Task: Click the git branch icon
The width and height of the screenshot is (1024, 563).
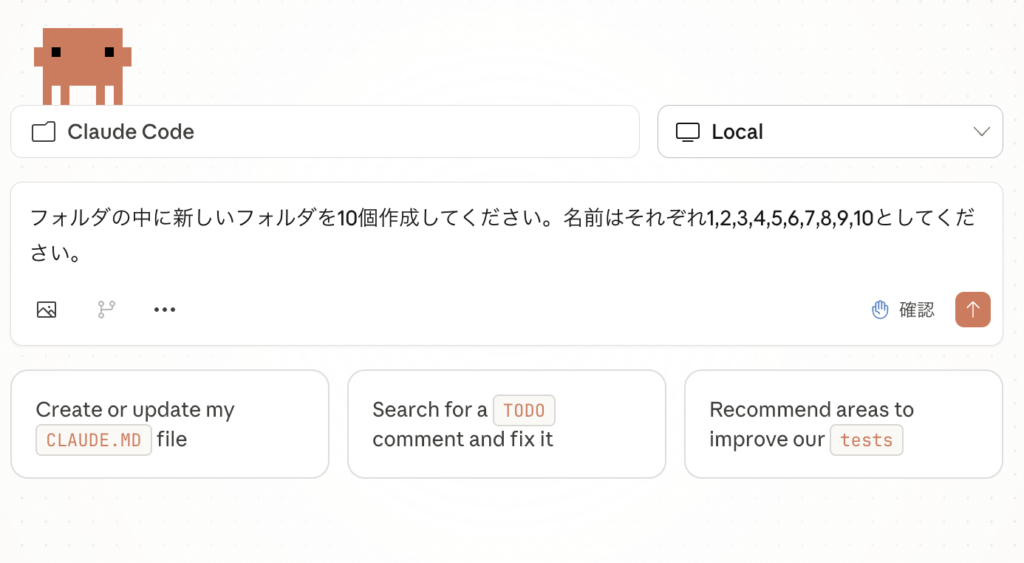Action: point(106,310)
